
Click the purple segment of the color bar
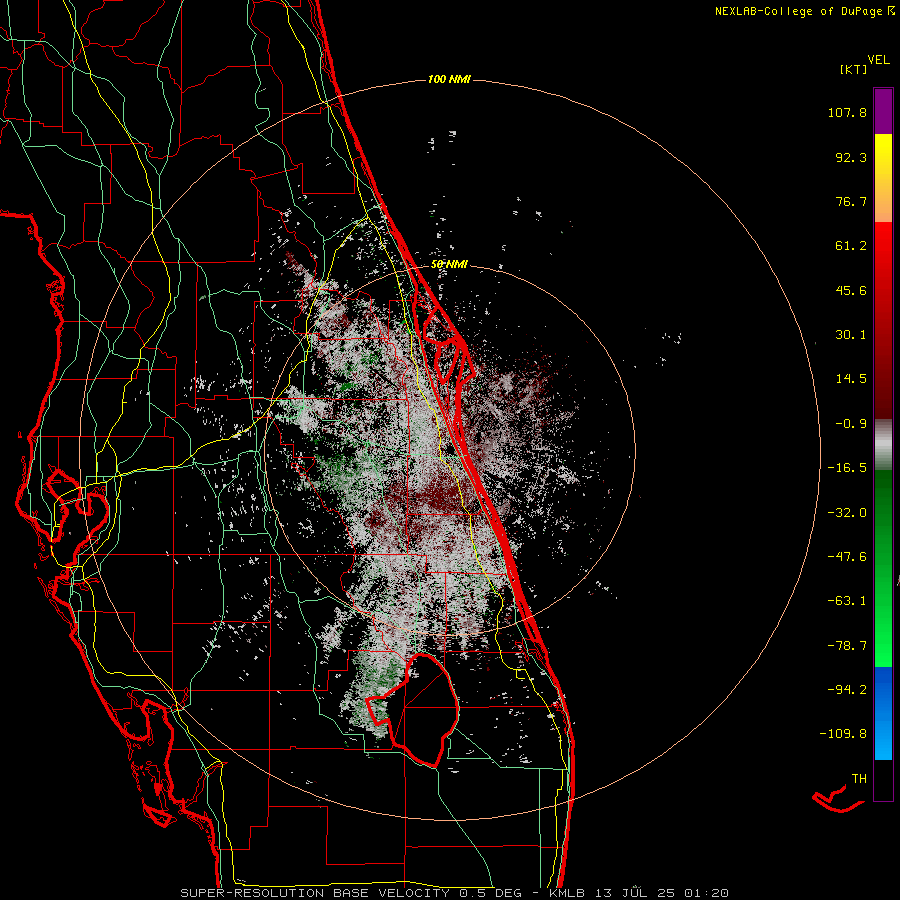[883, 112]
